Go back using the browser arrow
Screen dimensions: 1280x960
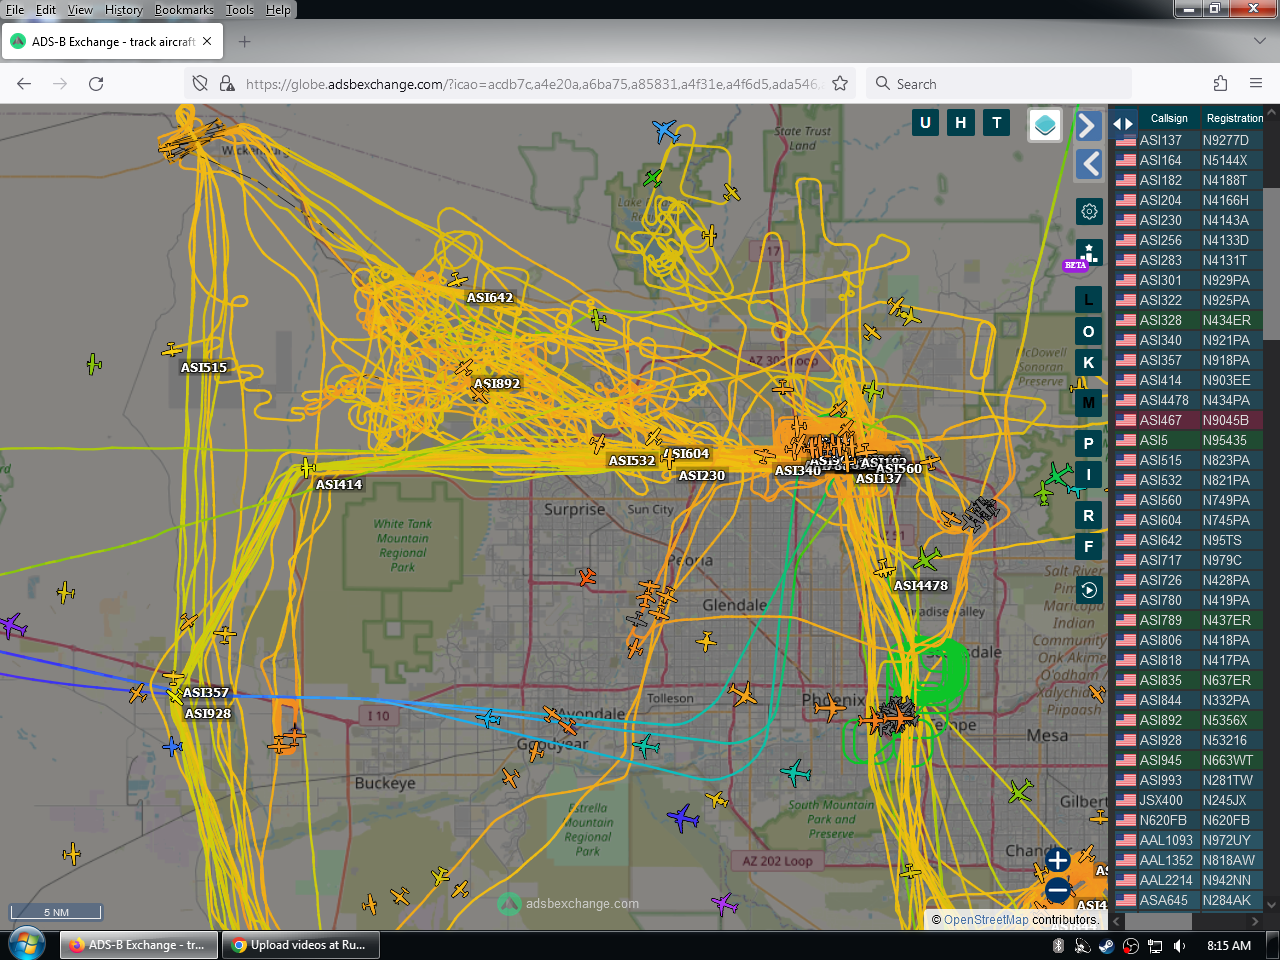coord(24,84)
